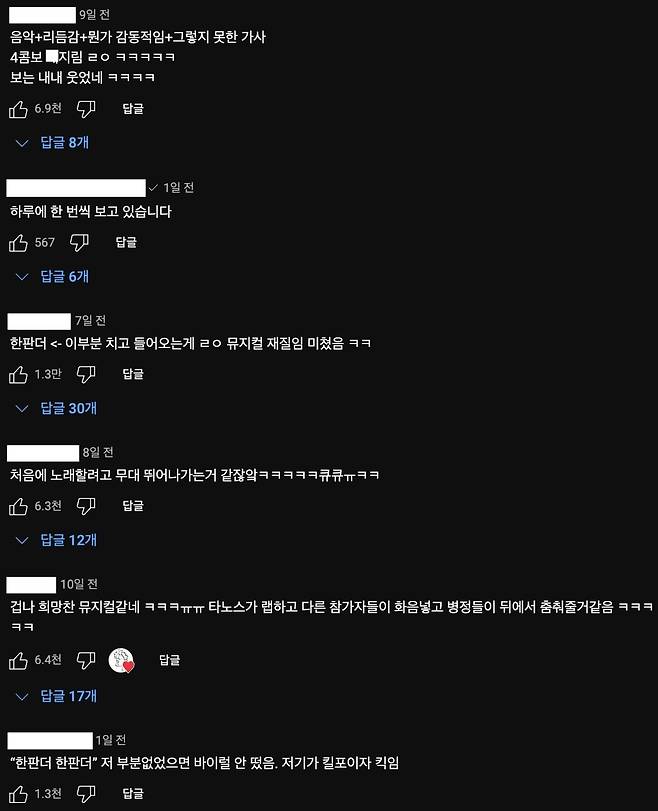Dislike the comment with 6.9천 likes
Screen dimensions: 658x811
(x=86, y=109)
